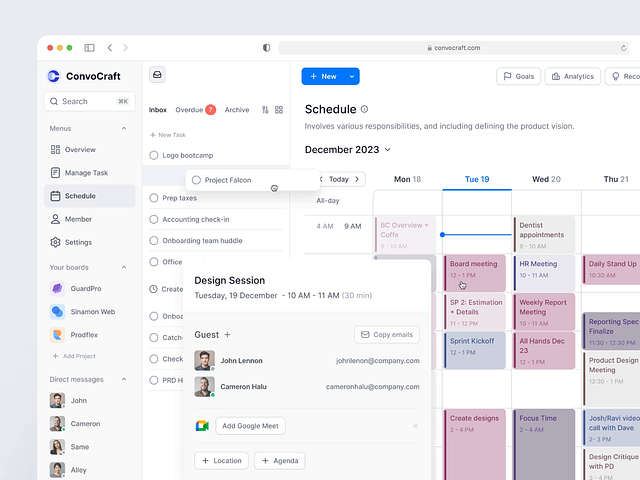Switch to the Inbox tab
The image size is (640, 480).
tap(158, 110)
